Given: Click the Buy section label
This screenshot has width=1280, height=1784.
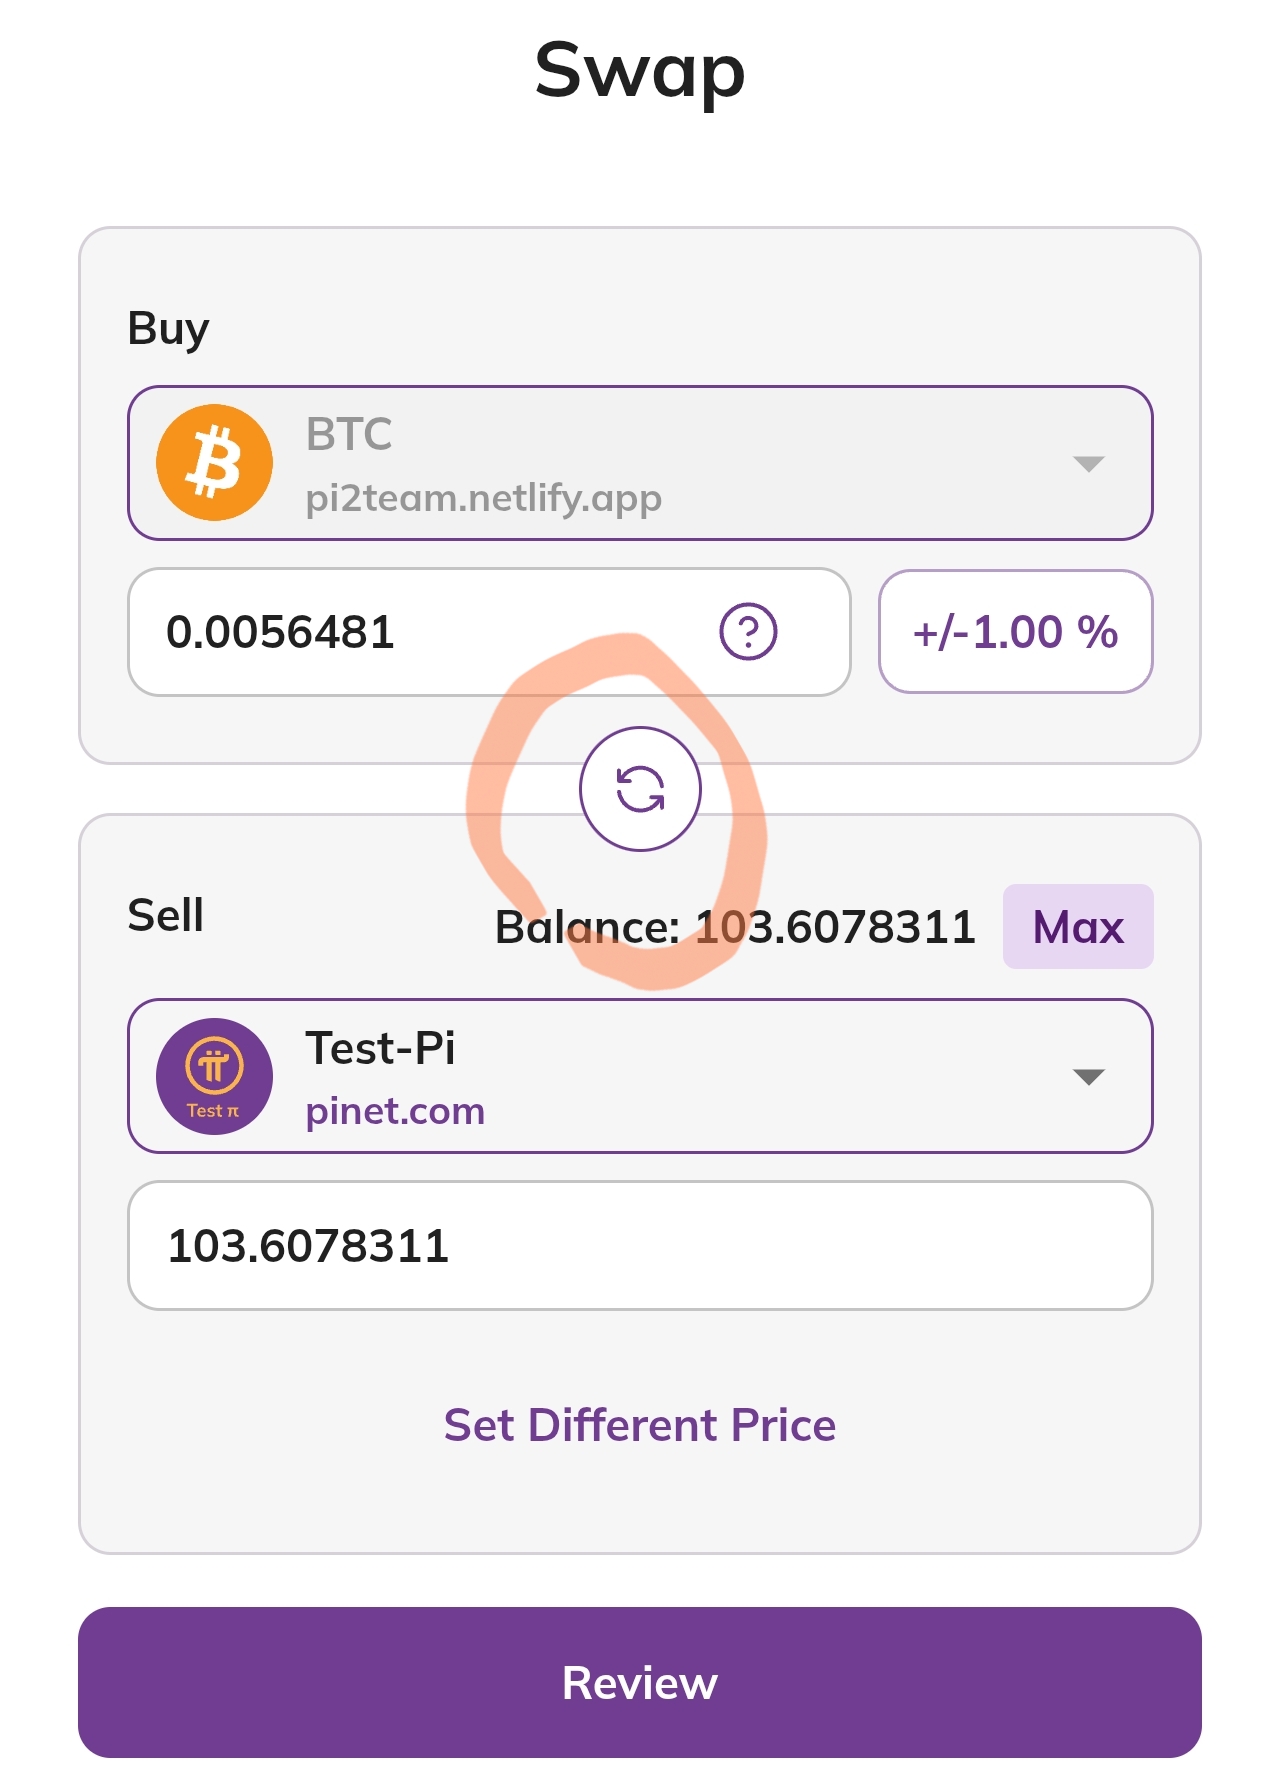Looking at the screenshot, I should click(x=168, y=328).
